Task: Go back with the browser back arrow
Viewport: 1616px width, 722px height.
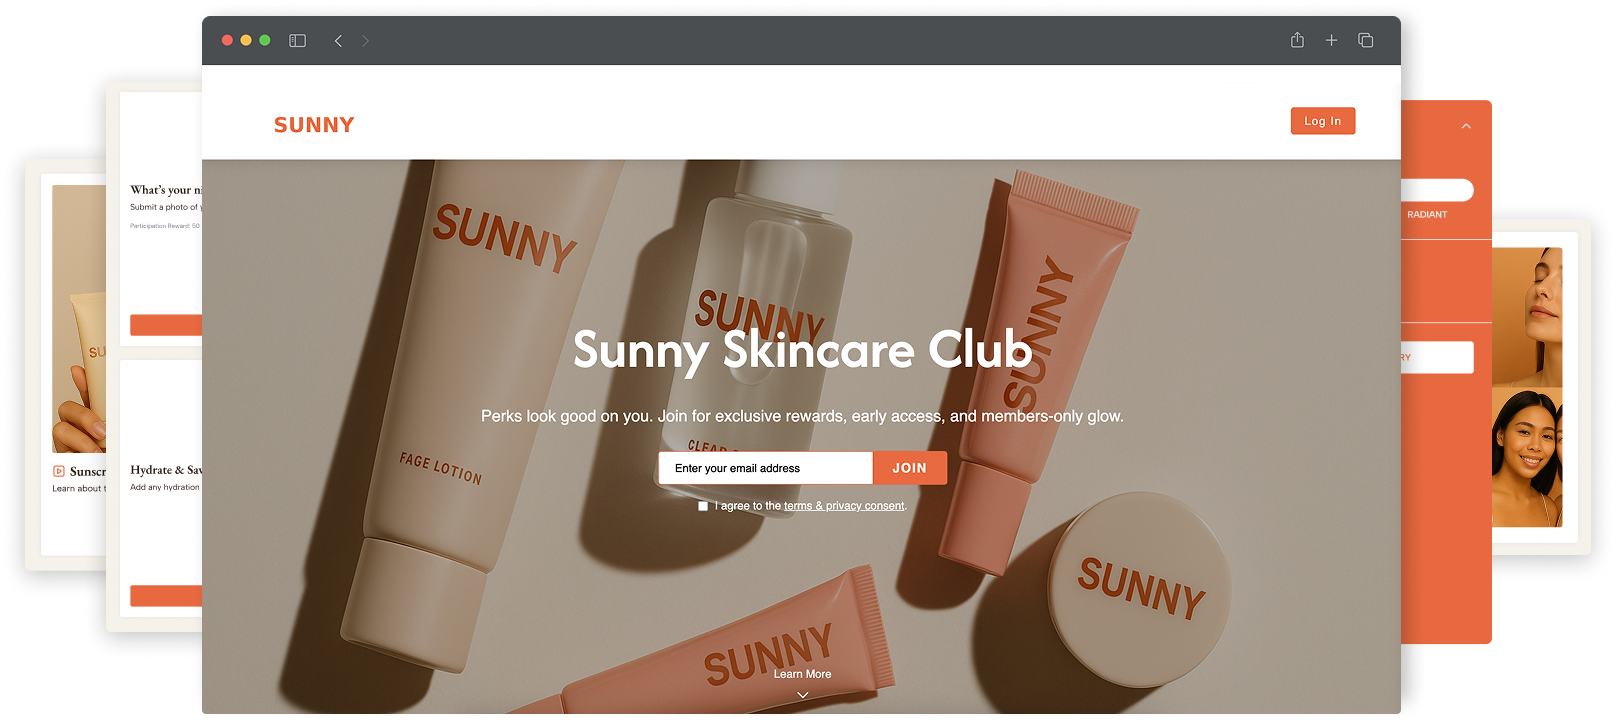Action: pos(338,41)
